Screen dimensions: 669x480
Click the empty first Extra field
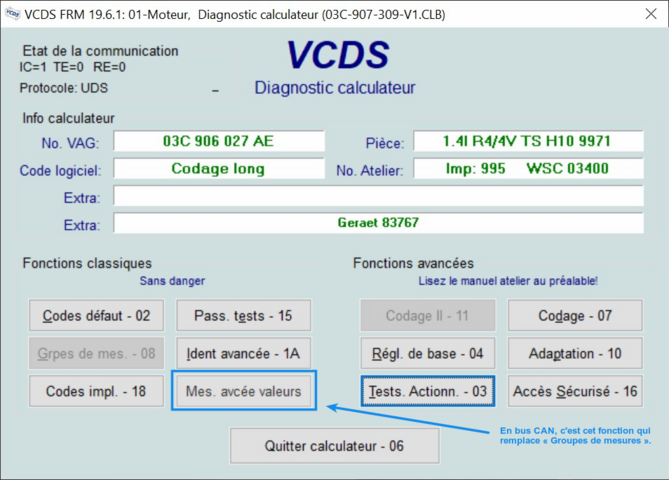pos(378,196)
